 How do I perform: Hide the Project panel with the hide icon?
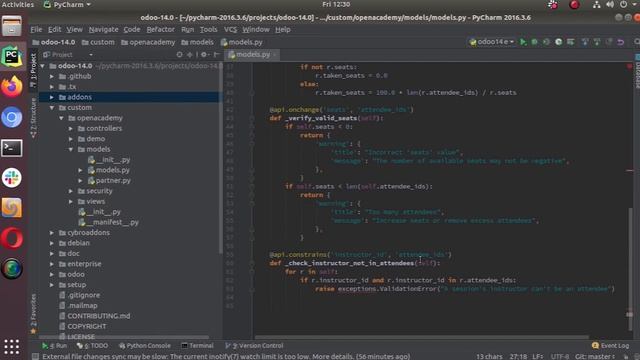[216, 55]
